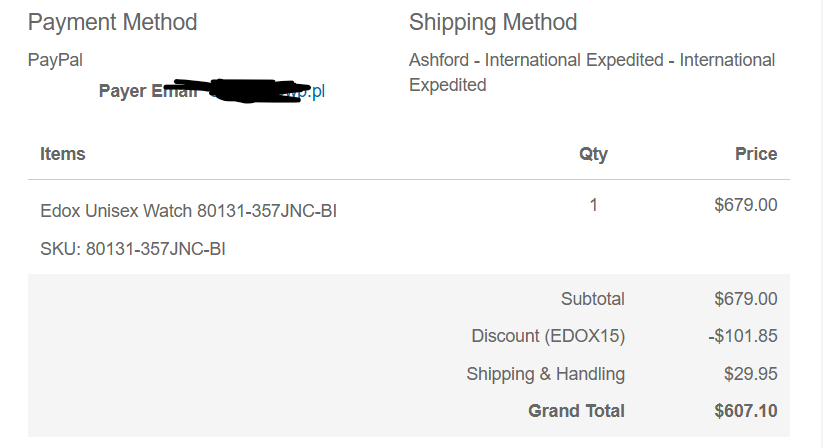Select the -$101.85 discount amount
The width and height of the screenshot is (823, 448).
click(743, 337)
